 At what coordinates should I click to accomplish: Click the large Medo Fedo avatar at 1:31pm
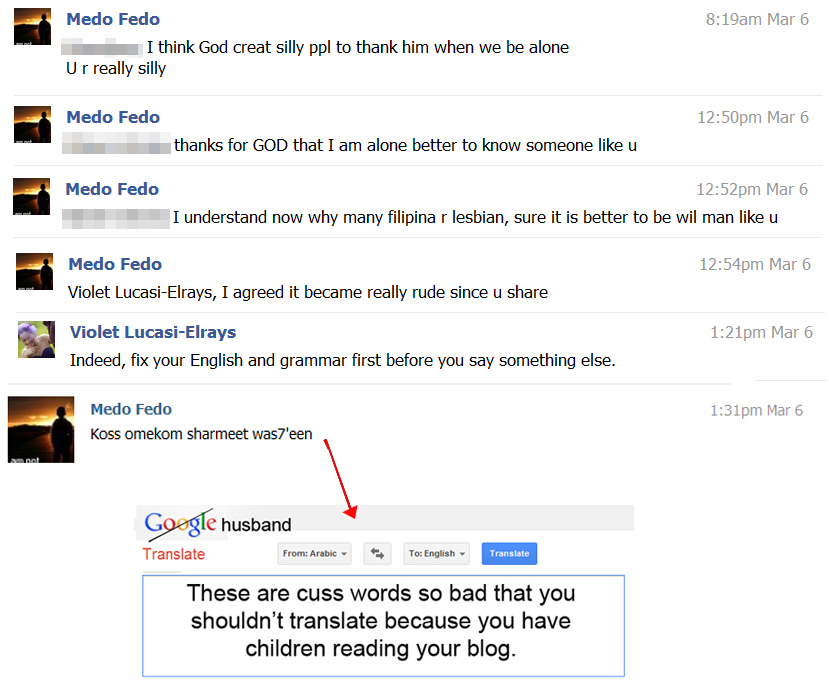point(41,429)
